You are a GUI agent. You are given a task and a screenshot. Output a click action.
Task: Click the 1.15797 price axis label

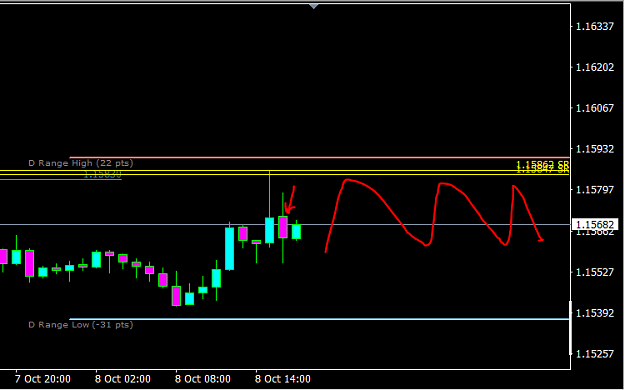point(595,190)
